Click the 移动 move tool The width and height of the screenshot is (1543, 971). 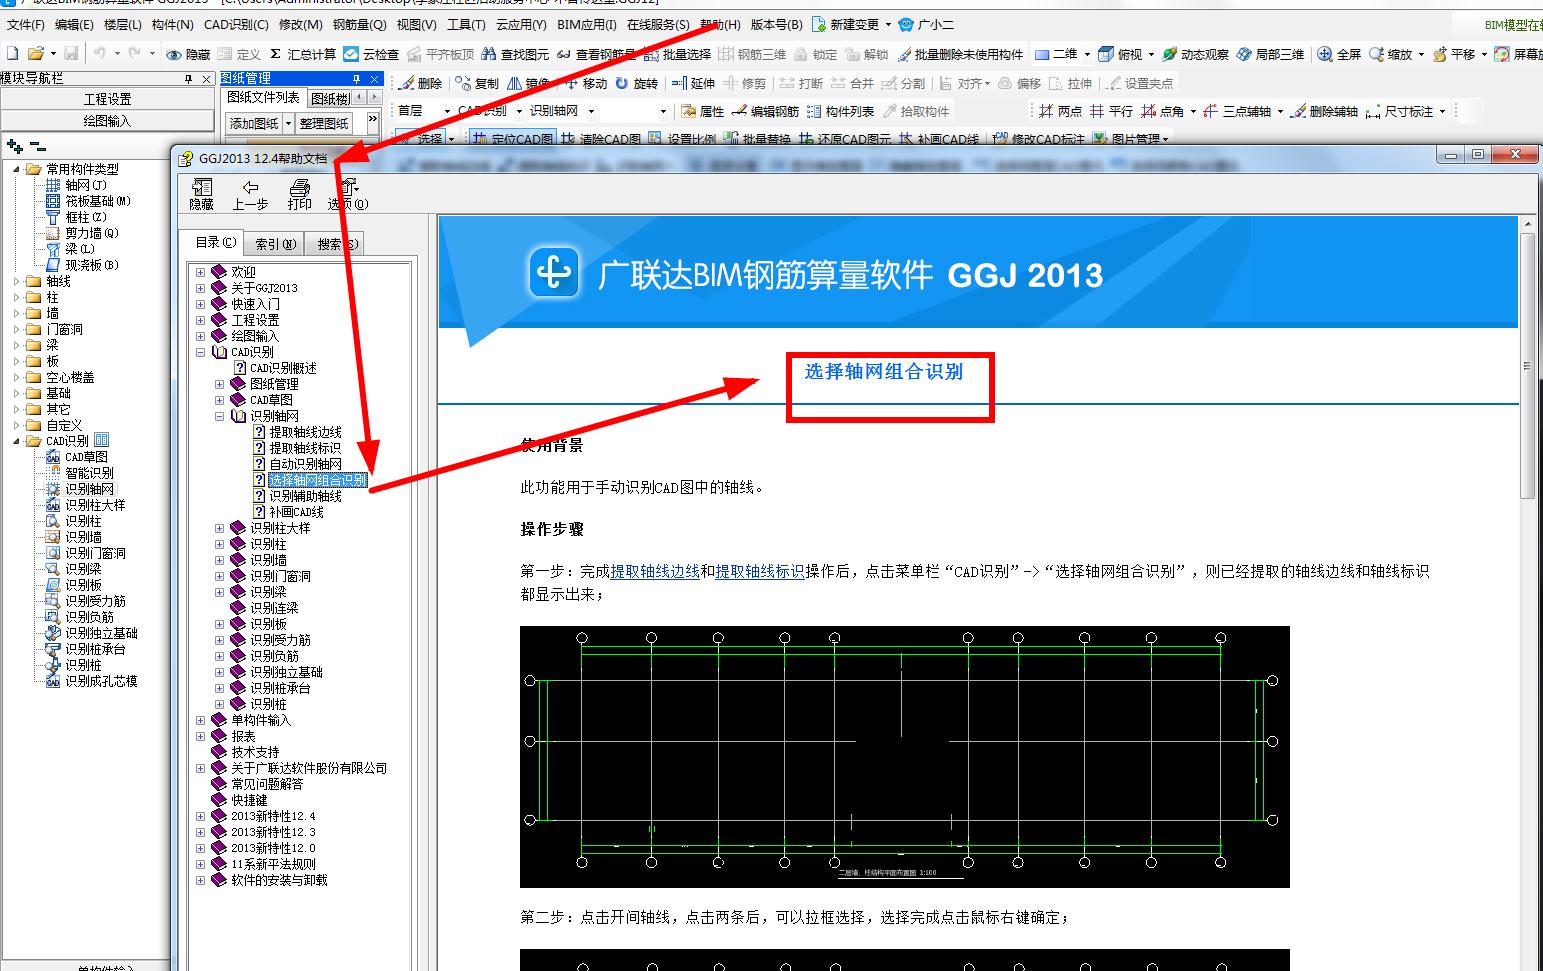click(584, 83)
